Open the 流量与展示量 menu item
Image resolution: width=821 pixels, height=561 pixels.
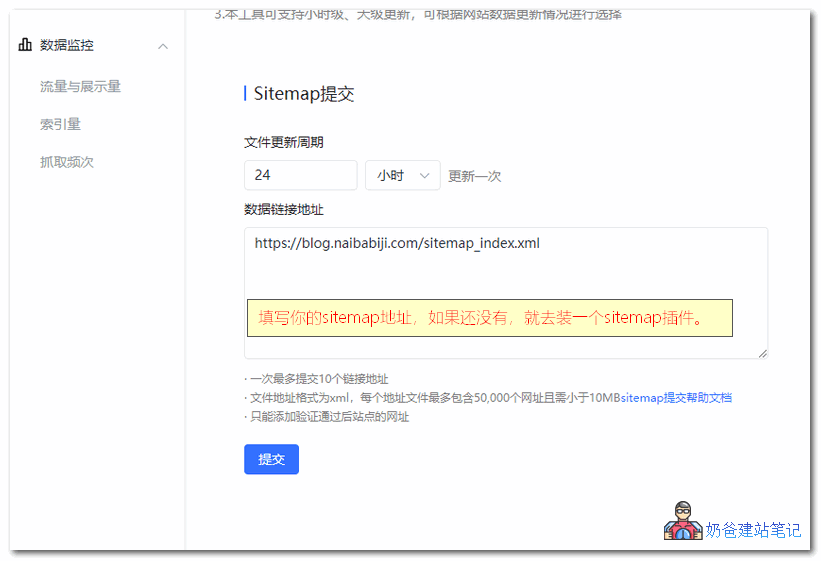coord(80,86)
